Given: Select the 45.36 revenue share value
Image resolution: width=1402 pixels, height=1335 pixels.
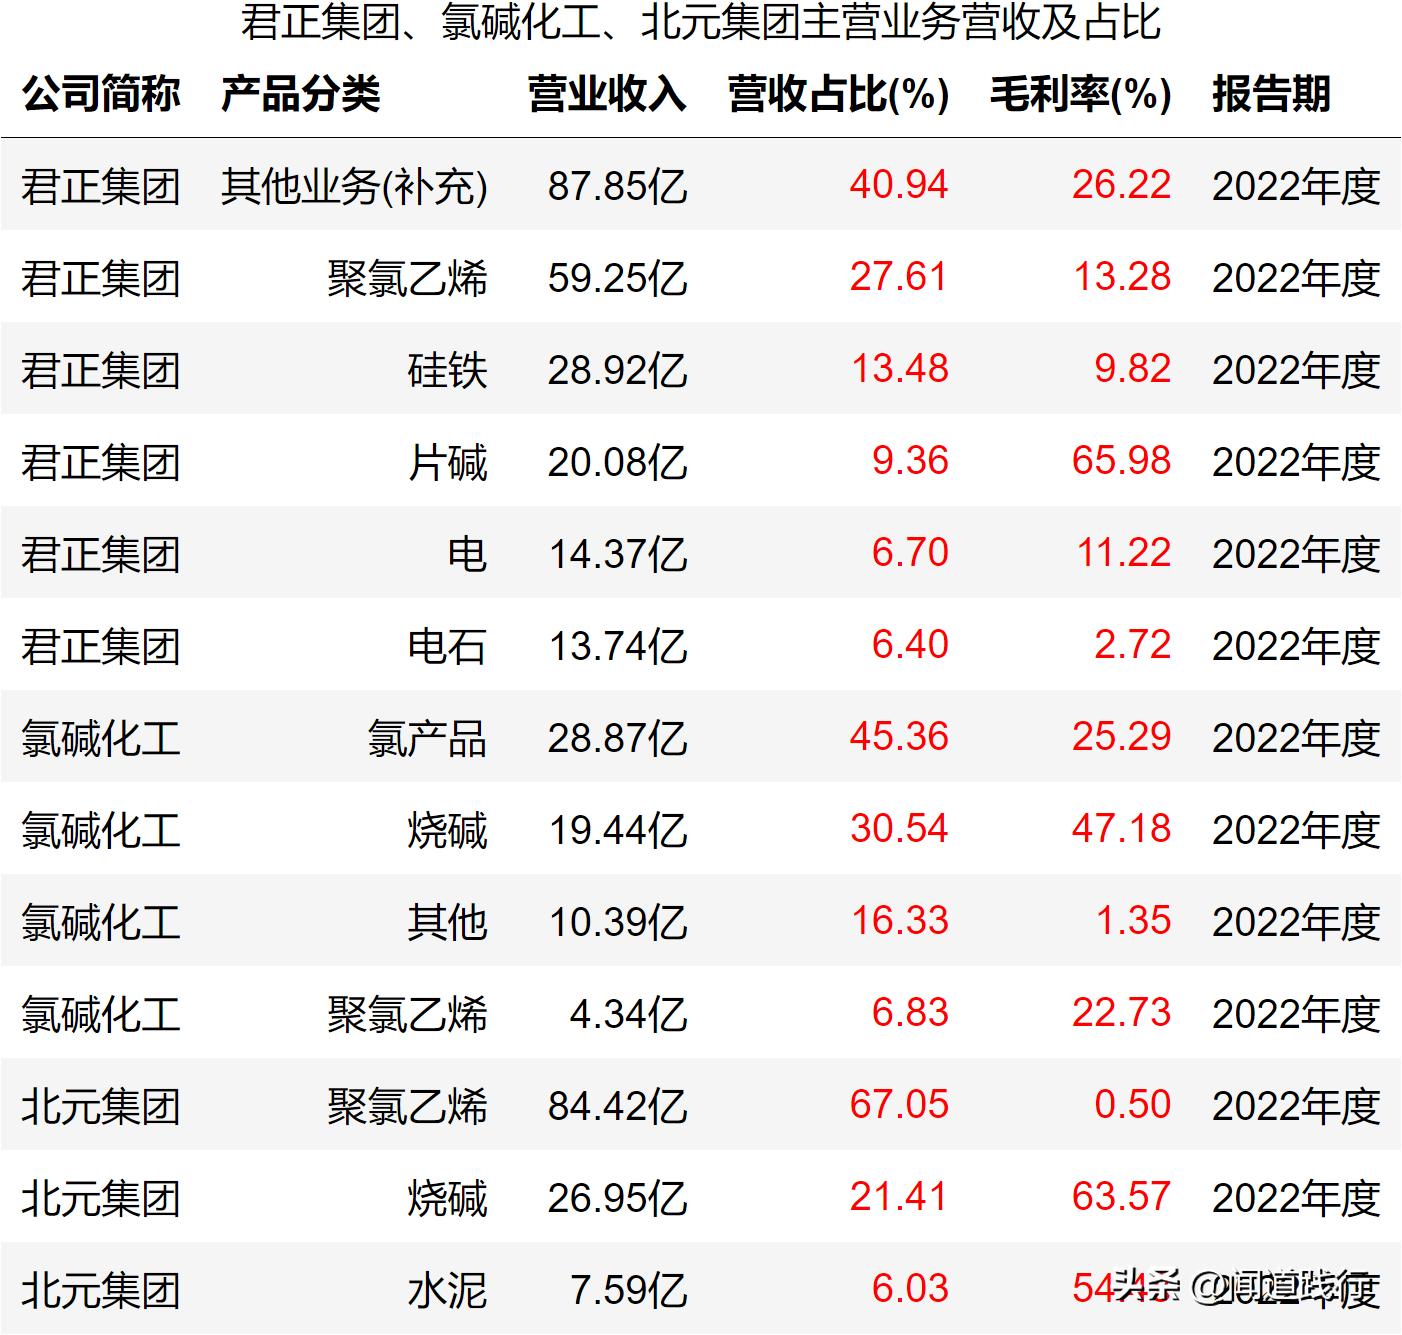Looking at the screenshot, I should pyautogui.click(x=899, y=737).
